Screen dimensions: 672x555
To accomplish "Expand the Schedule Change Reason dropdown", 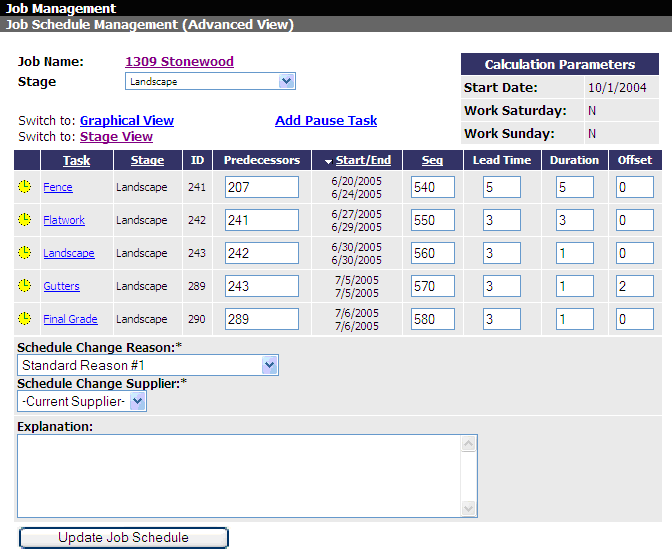I will pyautogui.click(x=269, y=366).
